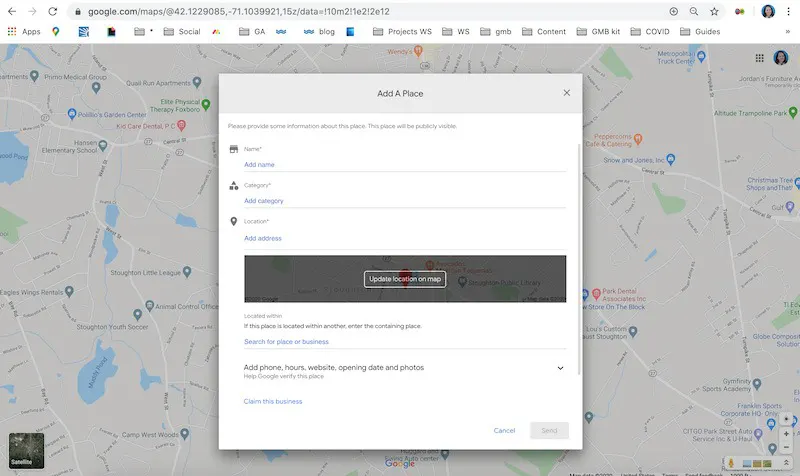The height and width of the screenshot is (476, 800).
Task: Open the Projects WS bookmarks folder
Action: pyautogui.click(x=402, y=32)
